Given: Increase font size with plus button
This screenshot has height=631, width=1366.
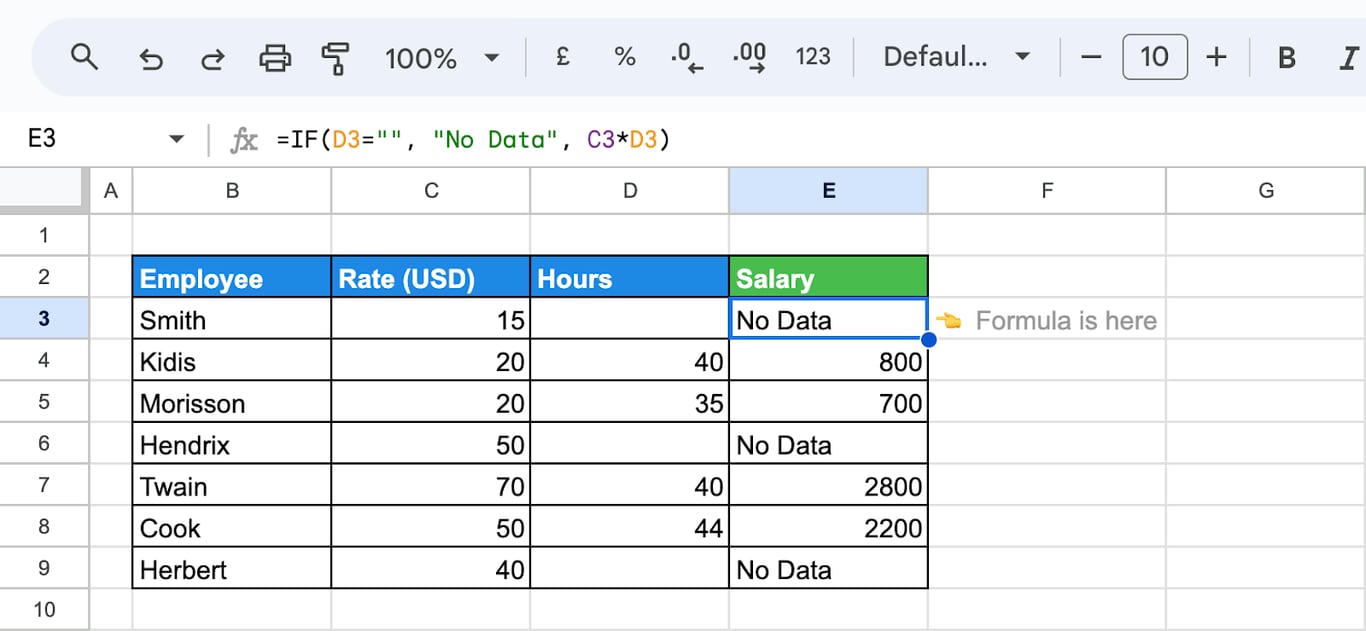Looking at the screenshot, I should (1216, 57).
